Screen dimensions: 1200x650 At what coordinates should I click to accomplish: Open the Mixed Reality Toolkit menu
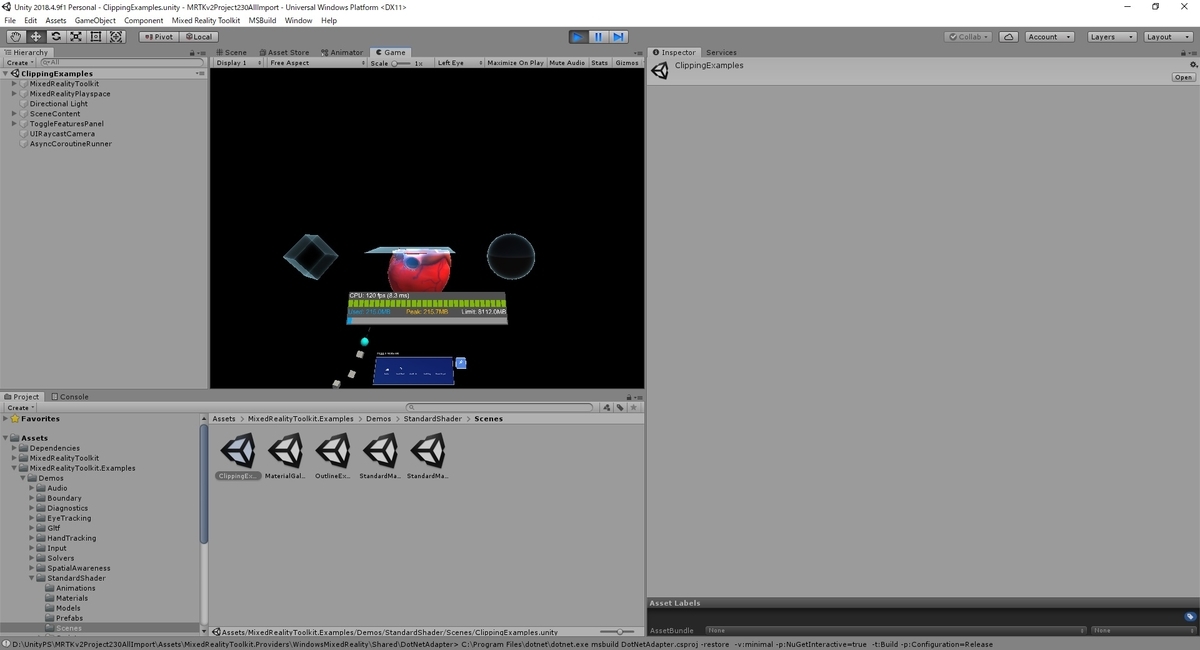click(206, 20)
